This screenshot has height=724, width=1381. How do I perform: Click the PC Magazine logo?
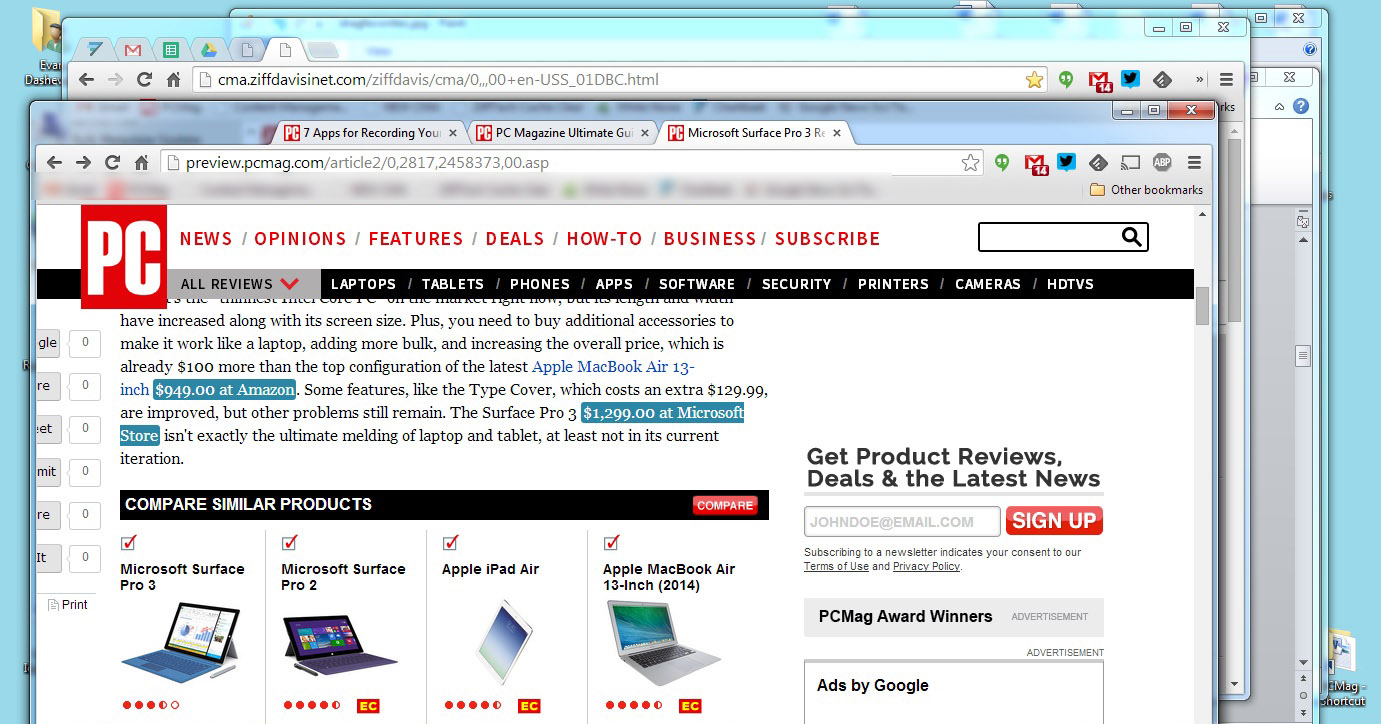pyautogui.click(x=124, y=257)
